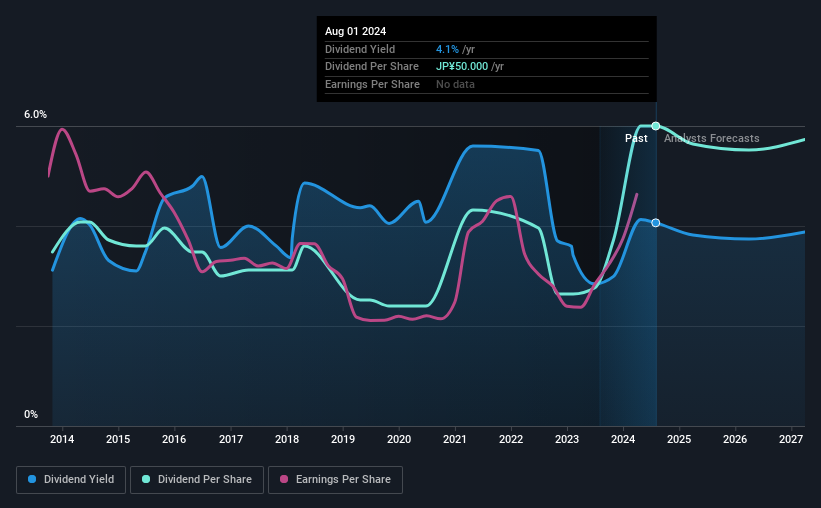Click the Past label in the chart
Screen dimensions: 821x508
pyautogui.click(x=636, y=138)
